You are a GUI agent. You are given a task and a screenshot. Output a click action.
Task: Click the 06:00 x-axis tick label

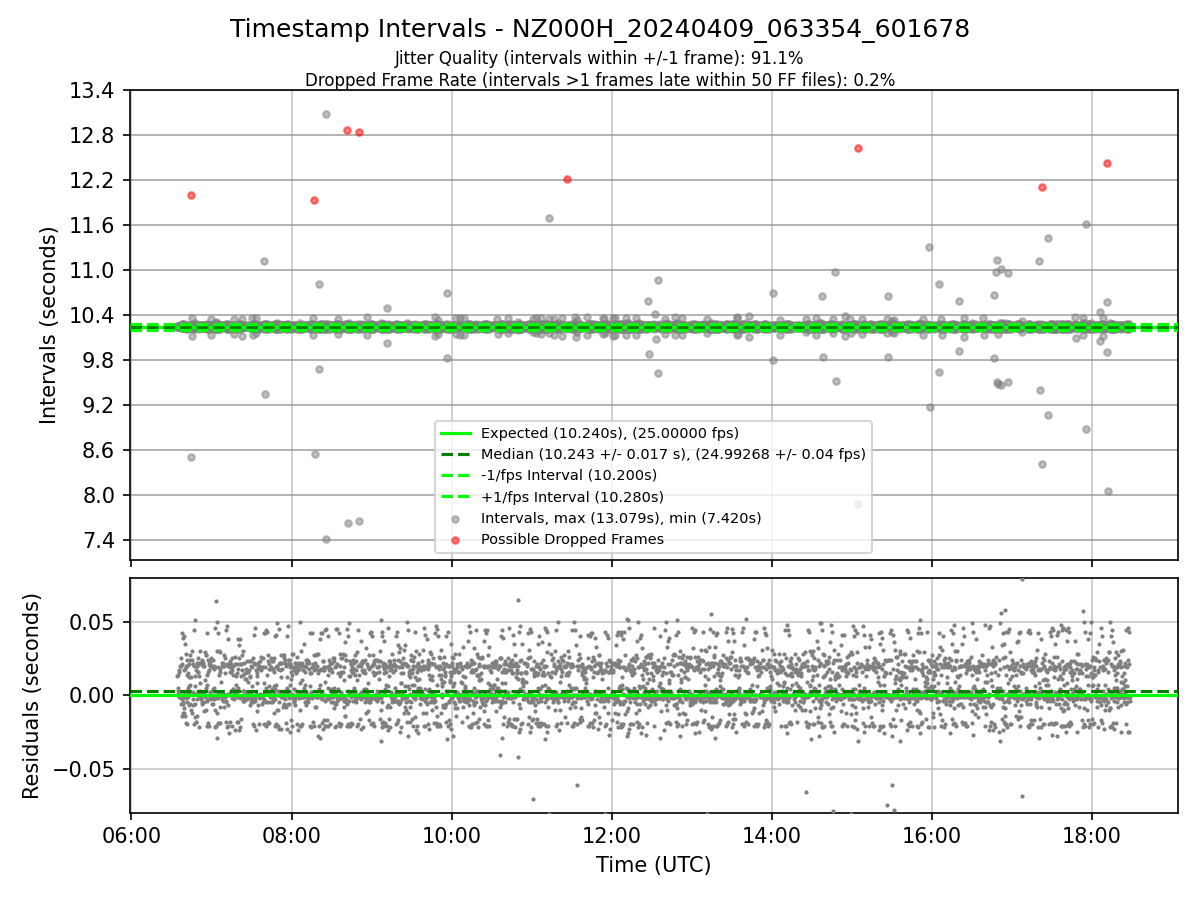131,835
